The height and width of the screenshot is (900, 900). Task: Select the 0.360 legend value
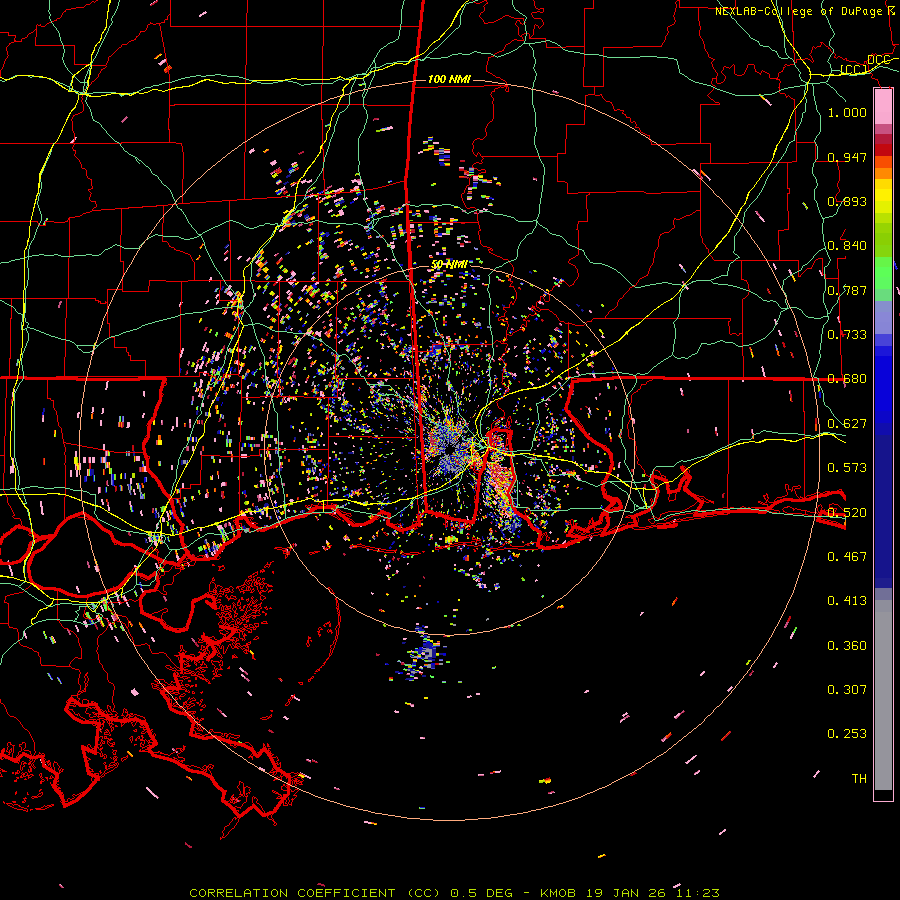click(847, 646)
